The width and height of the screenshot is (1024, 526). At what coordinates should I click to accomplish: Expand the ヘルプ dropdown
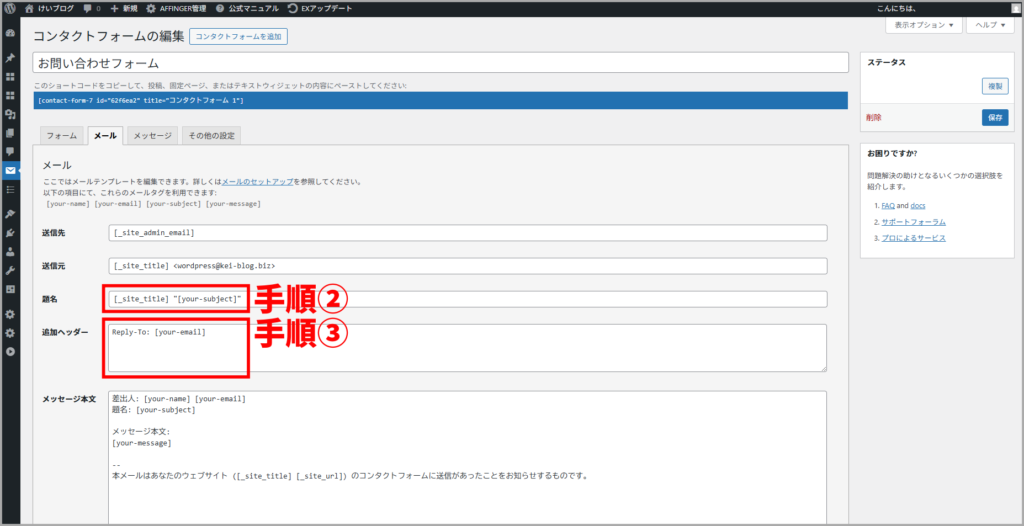pos(990,25)
